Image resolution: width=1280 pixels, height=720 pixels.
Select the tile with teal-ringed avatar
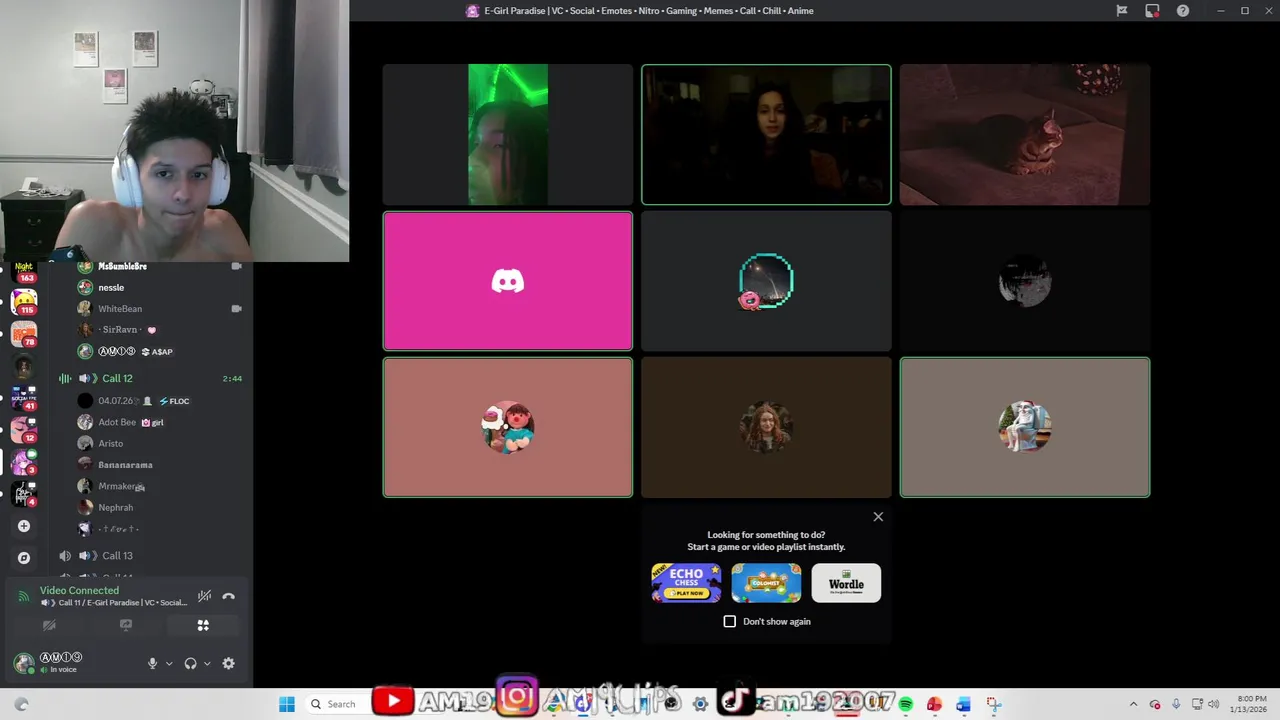click(766, 281)
